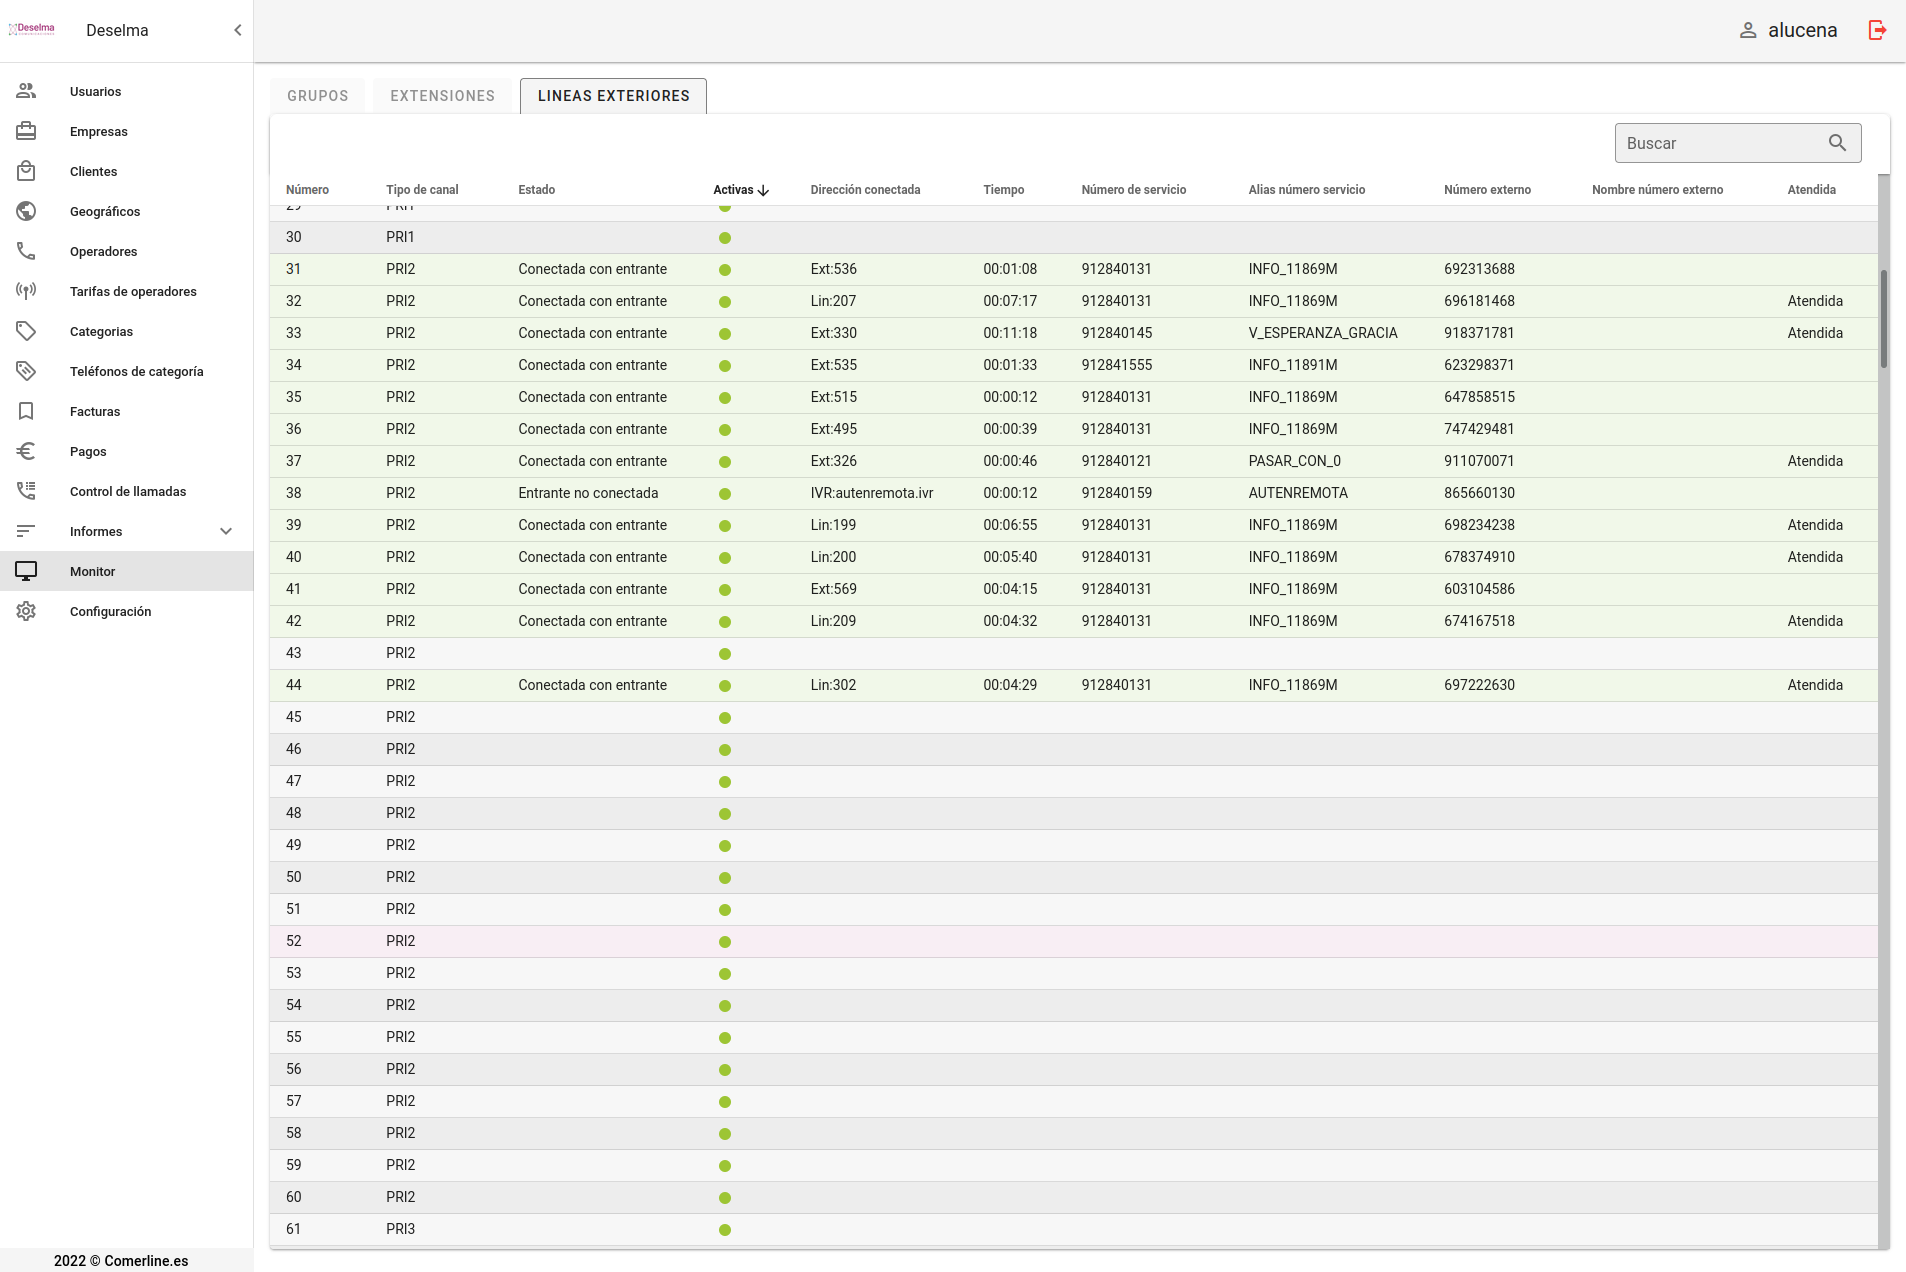Click the Lin:302 address cell
Screen dimensions: 1906x1272
point(833,685)
